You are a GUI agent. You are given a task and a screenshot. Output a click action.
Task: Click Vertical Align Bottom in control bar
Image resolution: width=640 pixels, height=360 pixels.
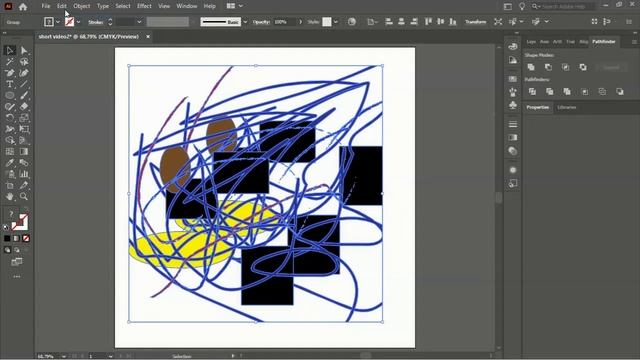click(453, 22)
